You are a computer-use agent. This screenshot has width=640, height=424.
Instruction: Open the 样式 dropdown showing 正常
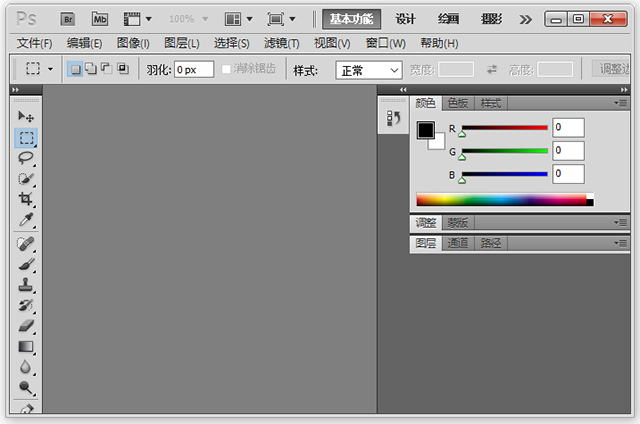click(x=368, y=70)
